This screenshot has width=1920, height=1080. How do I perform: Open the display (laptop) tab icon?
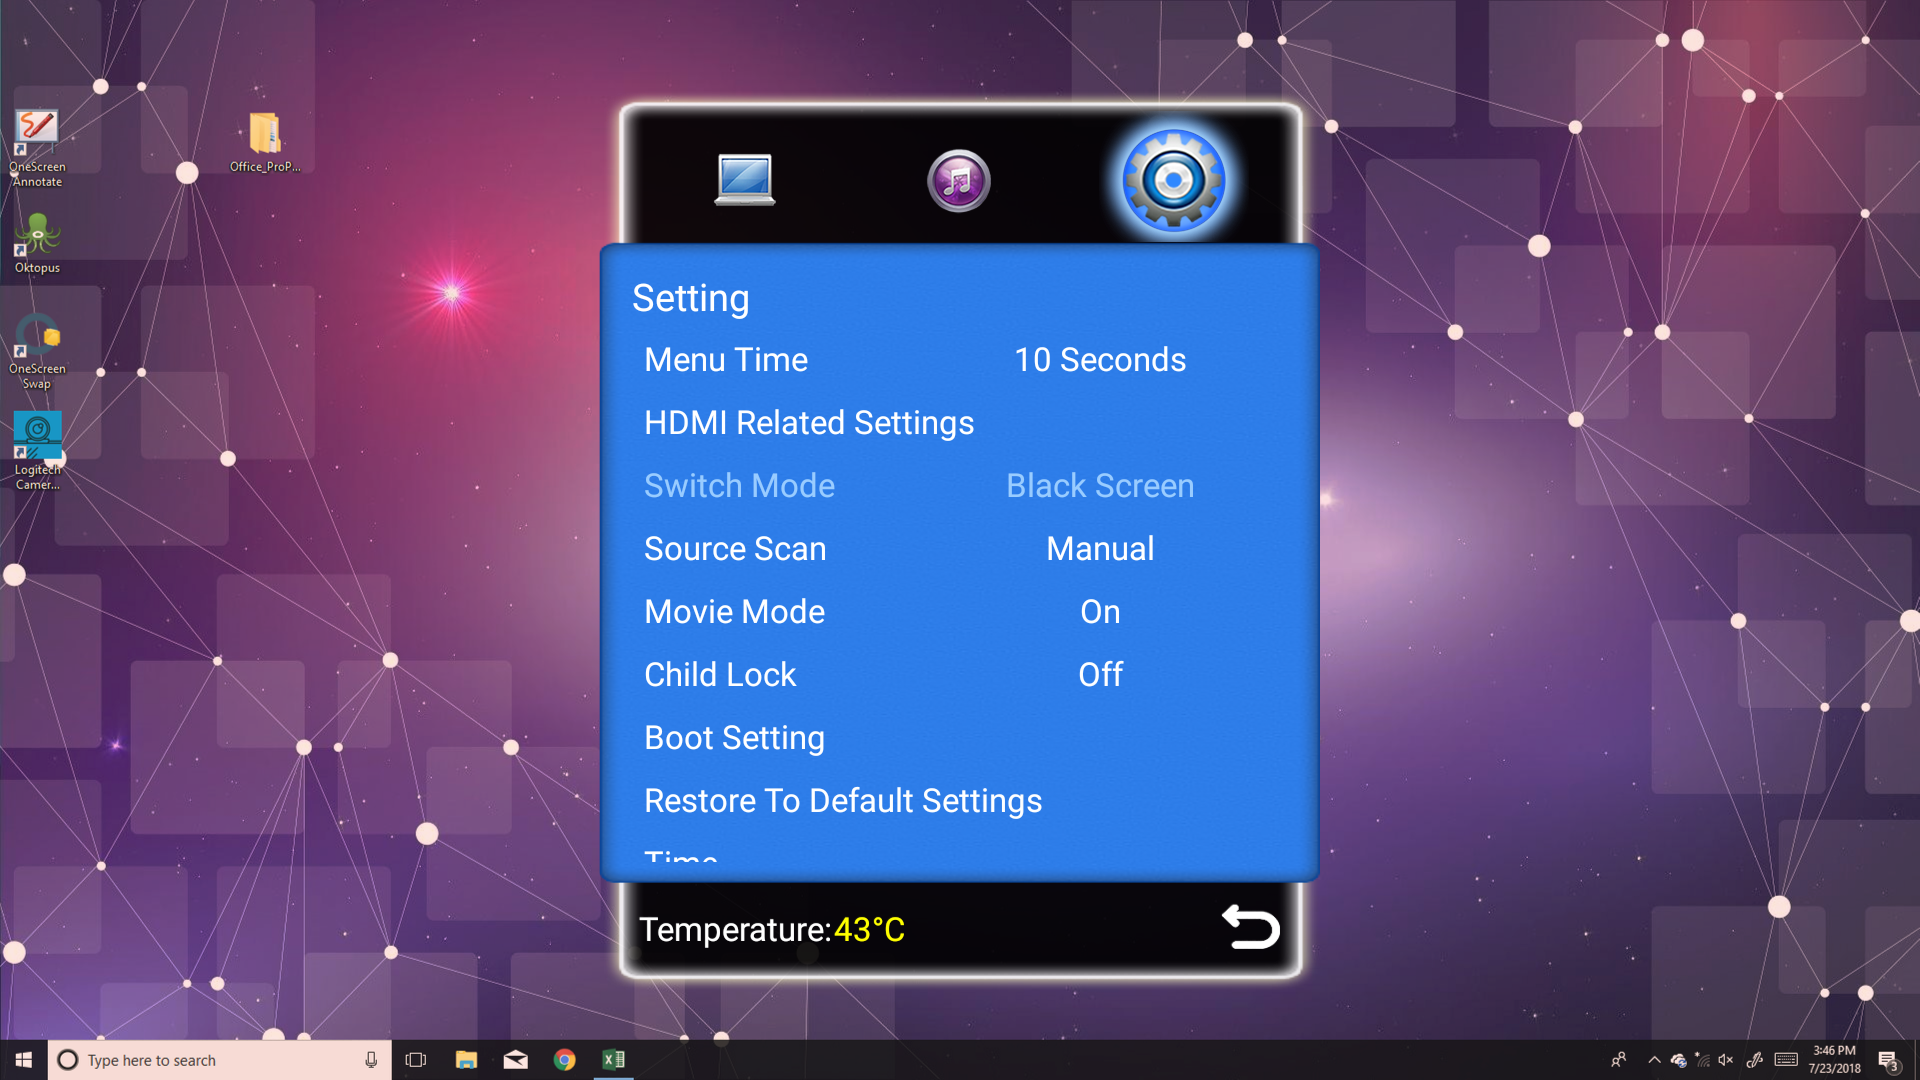click(745, 180)
